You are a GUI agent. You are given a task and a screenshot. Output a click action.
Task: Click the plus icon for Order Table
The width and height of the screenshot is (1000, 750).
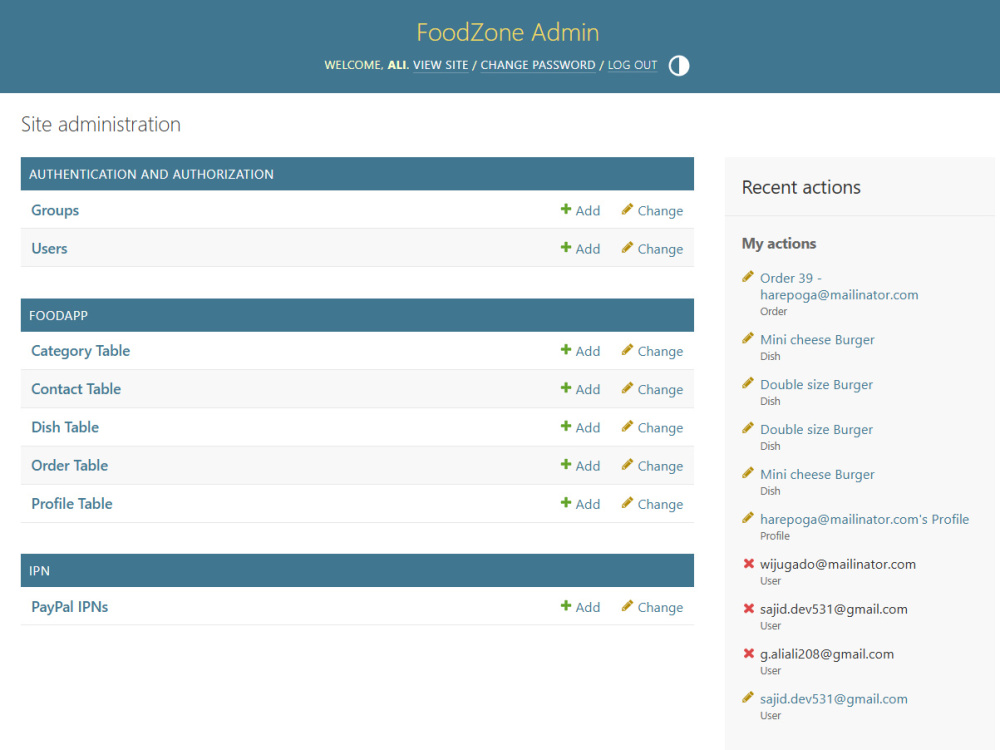[x=566, y=464]
